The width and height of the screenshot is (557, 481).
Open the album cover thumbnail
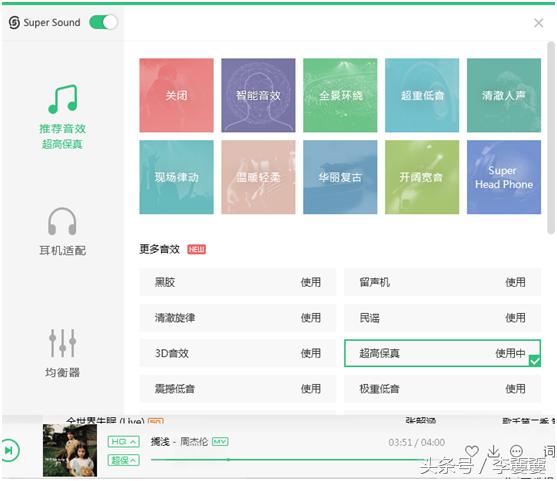tap(70, 450)
